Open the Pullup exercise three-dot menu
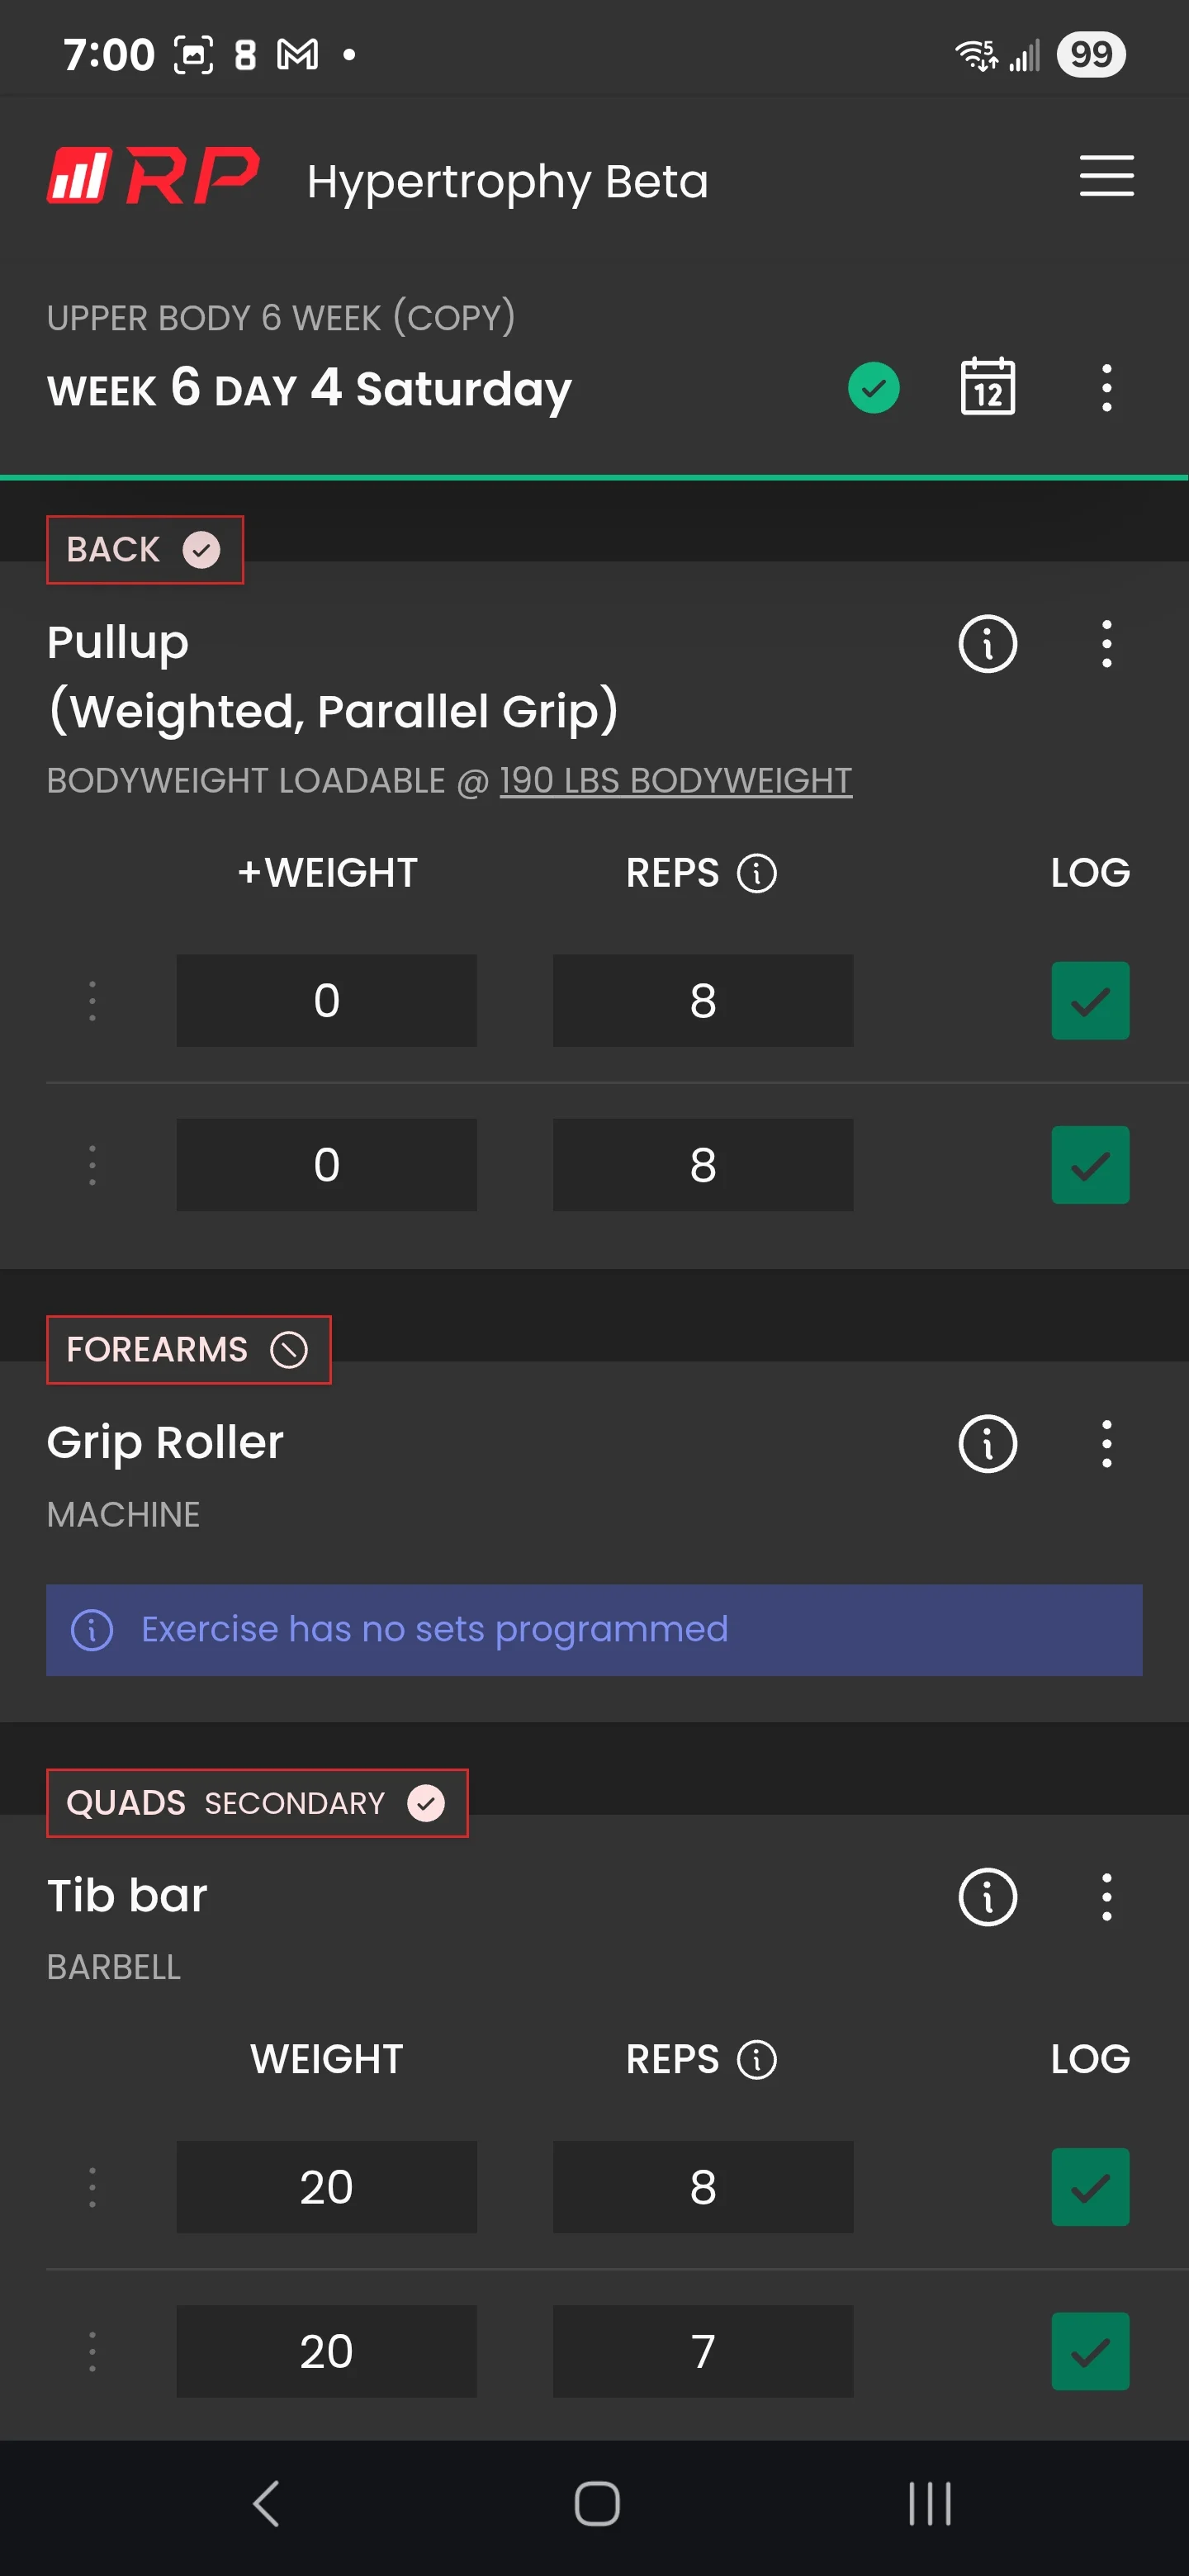The height and width of the screenshot is (2576, 1189). point(1106,643)
